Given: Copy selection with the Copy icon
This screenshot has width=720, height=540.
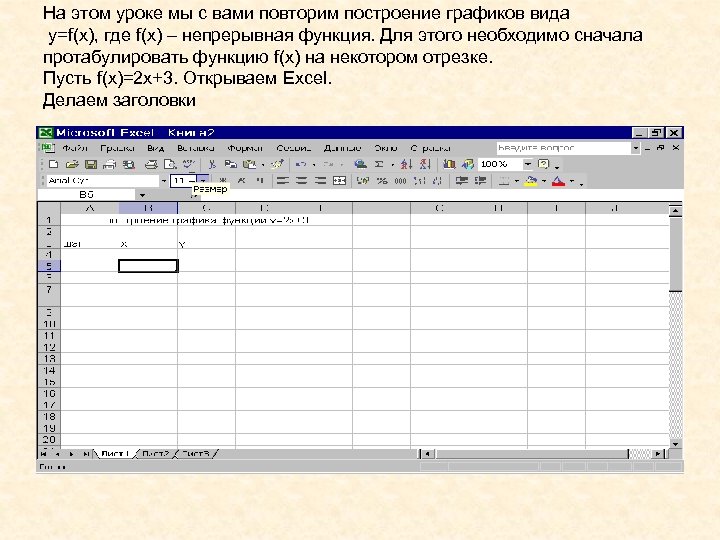Looking at the screenshot, I should (x=231, y=164).
